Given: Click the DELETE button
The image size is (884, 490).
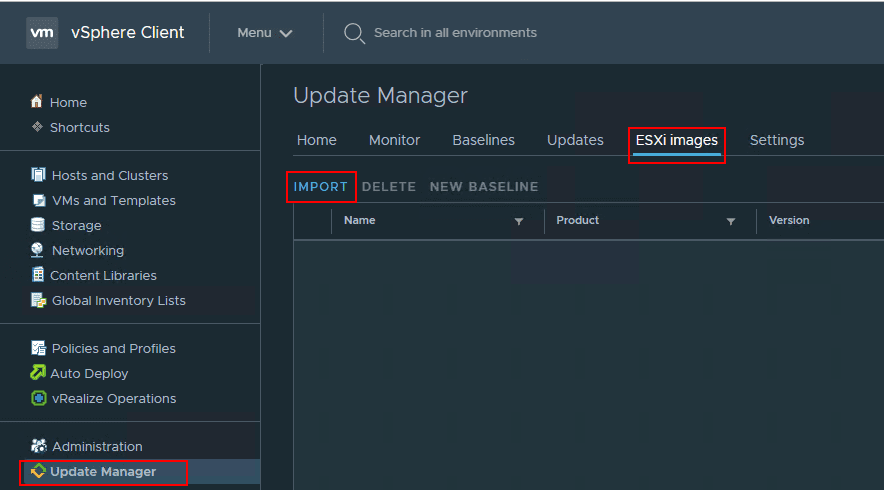Looking at the screenshot, I should [x=389, y=187].
